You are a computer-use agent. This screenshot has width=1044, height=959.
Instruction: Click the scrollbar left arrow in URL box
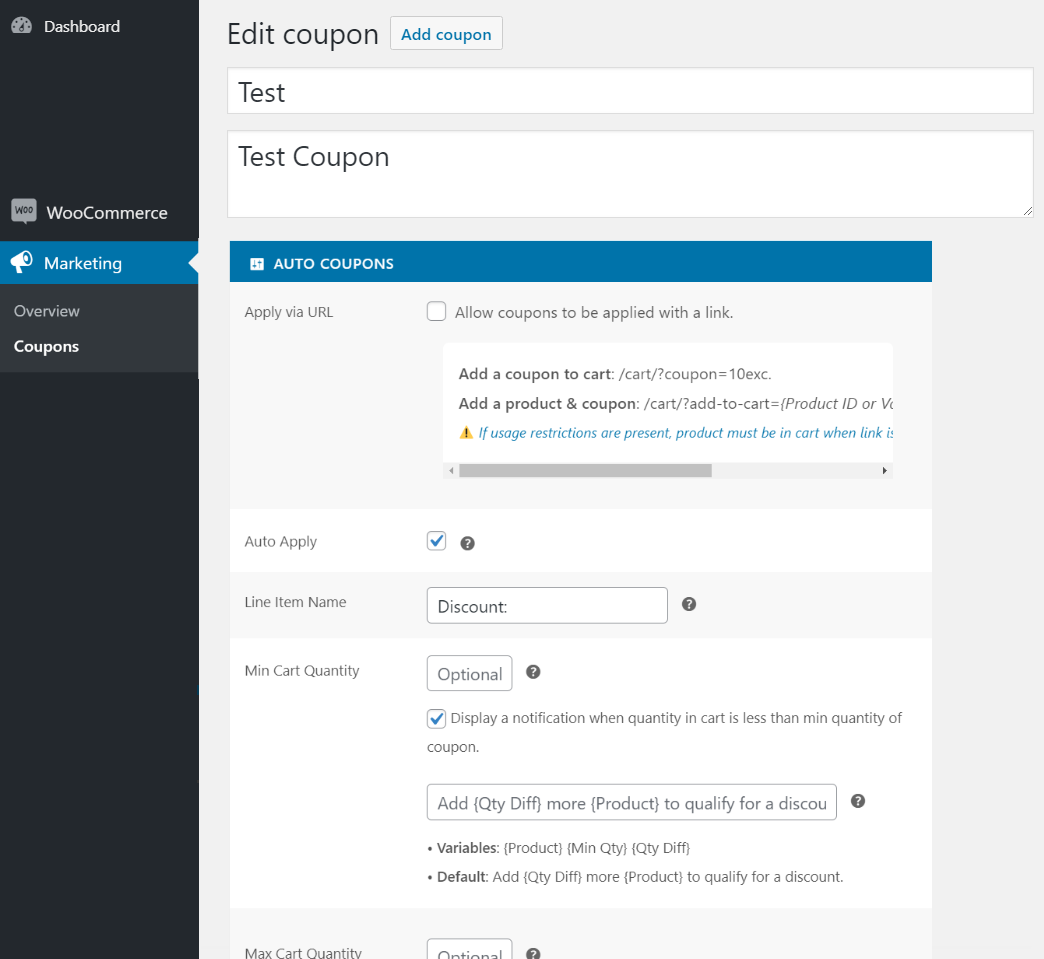[451, 471]
